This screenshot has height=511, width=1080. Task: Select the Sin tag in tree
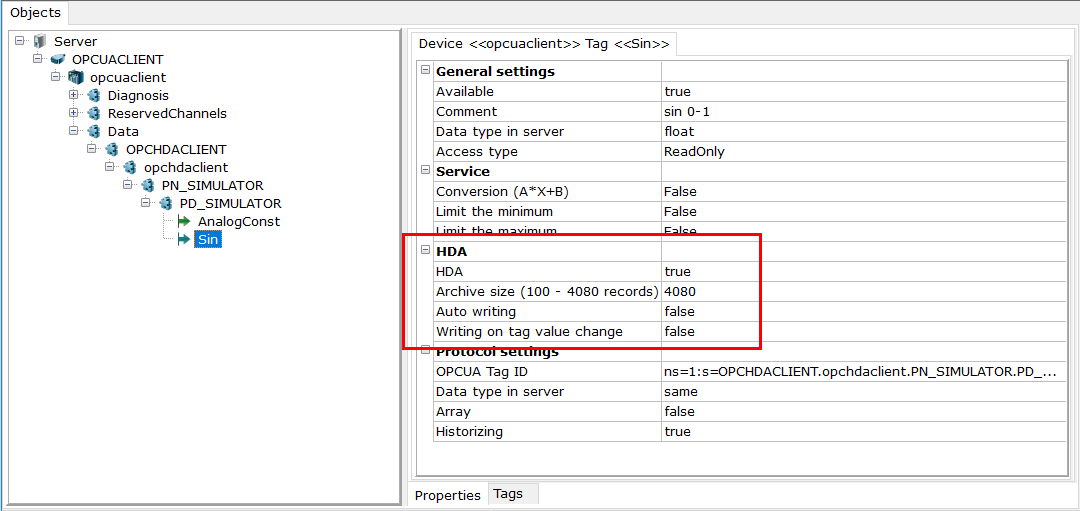coord(207,240)
